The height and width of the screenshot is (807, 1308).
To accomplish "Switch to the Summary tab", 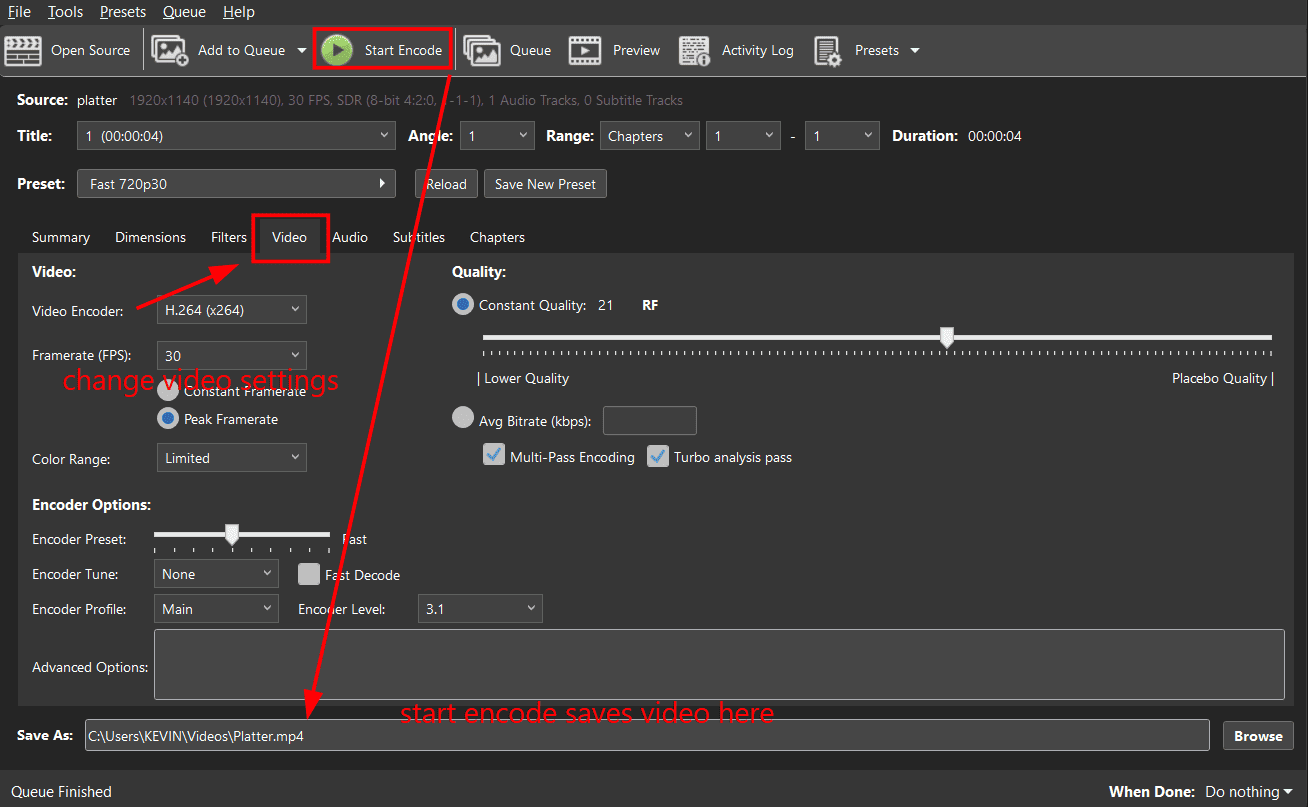I will (61, 237).
